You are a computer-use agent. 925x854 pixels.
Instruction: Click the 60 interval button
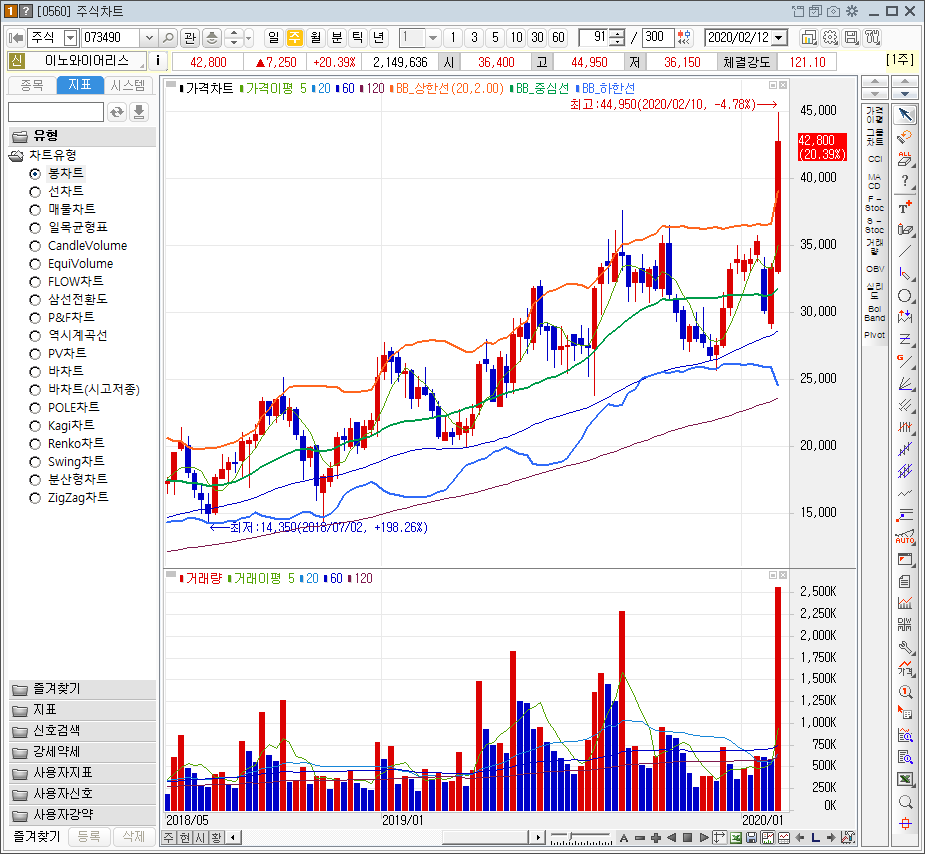click(558, 38)
